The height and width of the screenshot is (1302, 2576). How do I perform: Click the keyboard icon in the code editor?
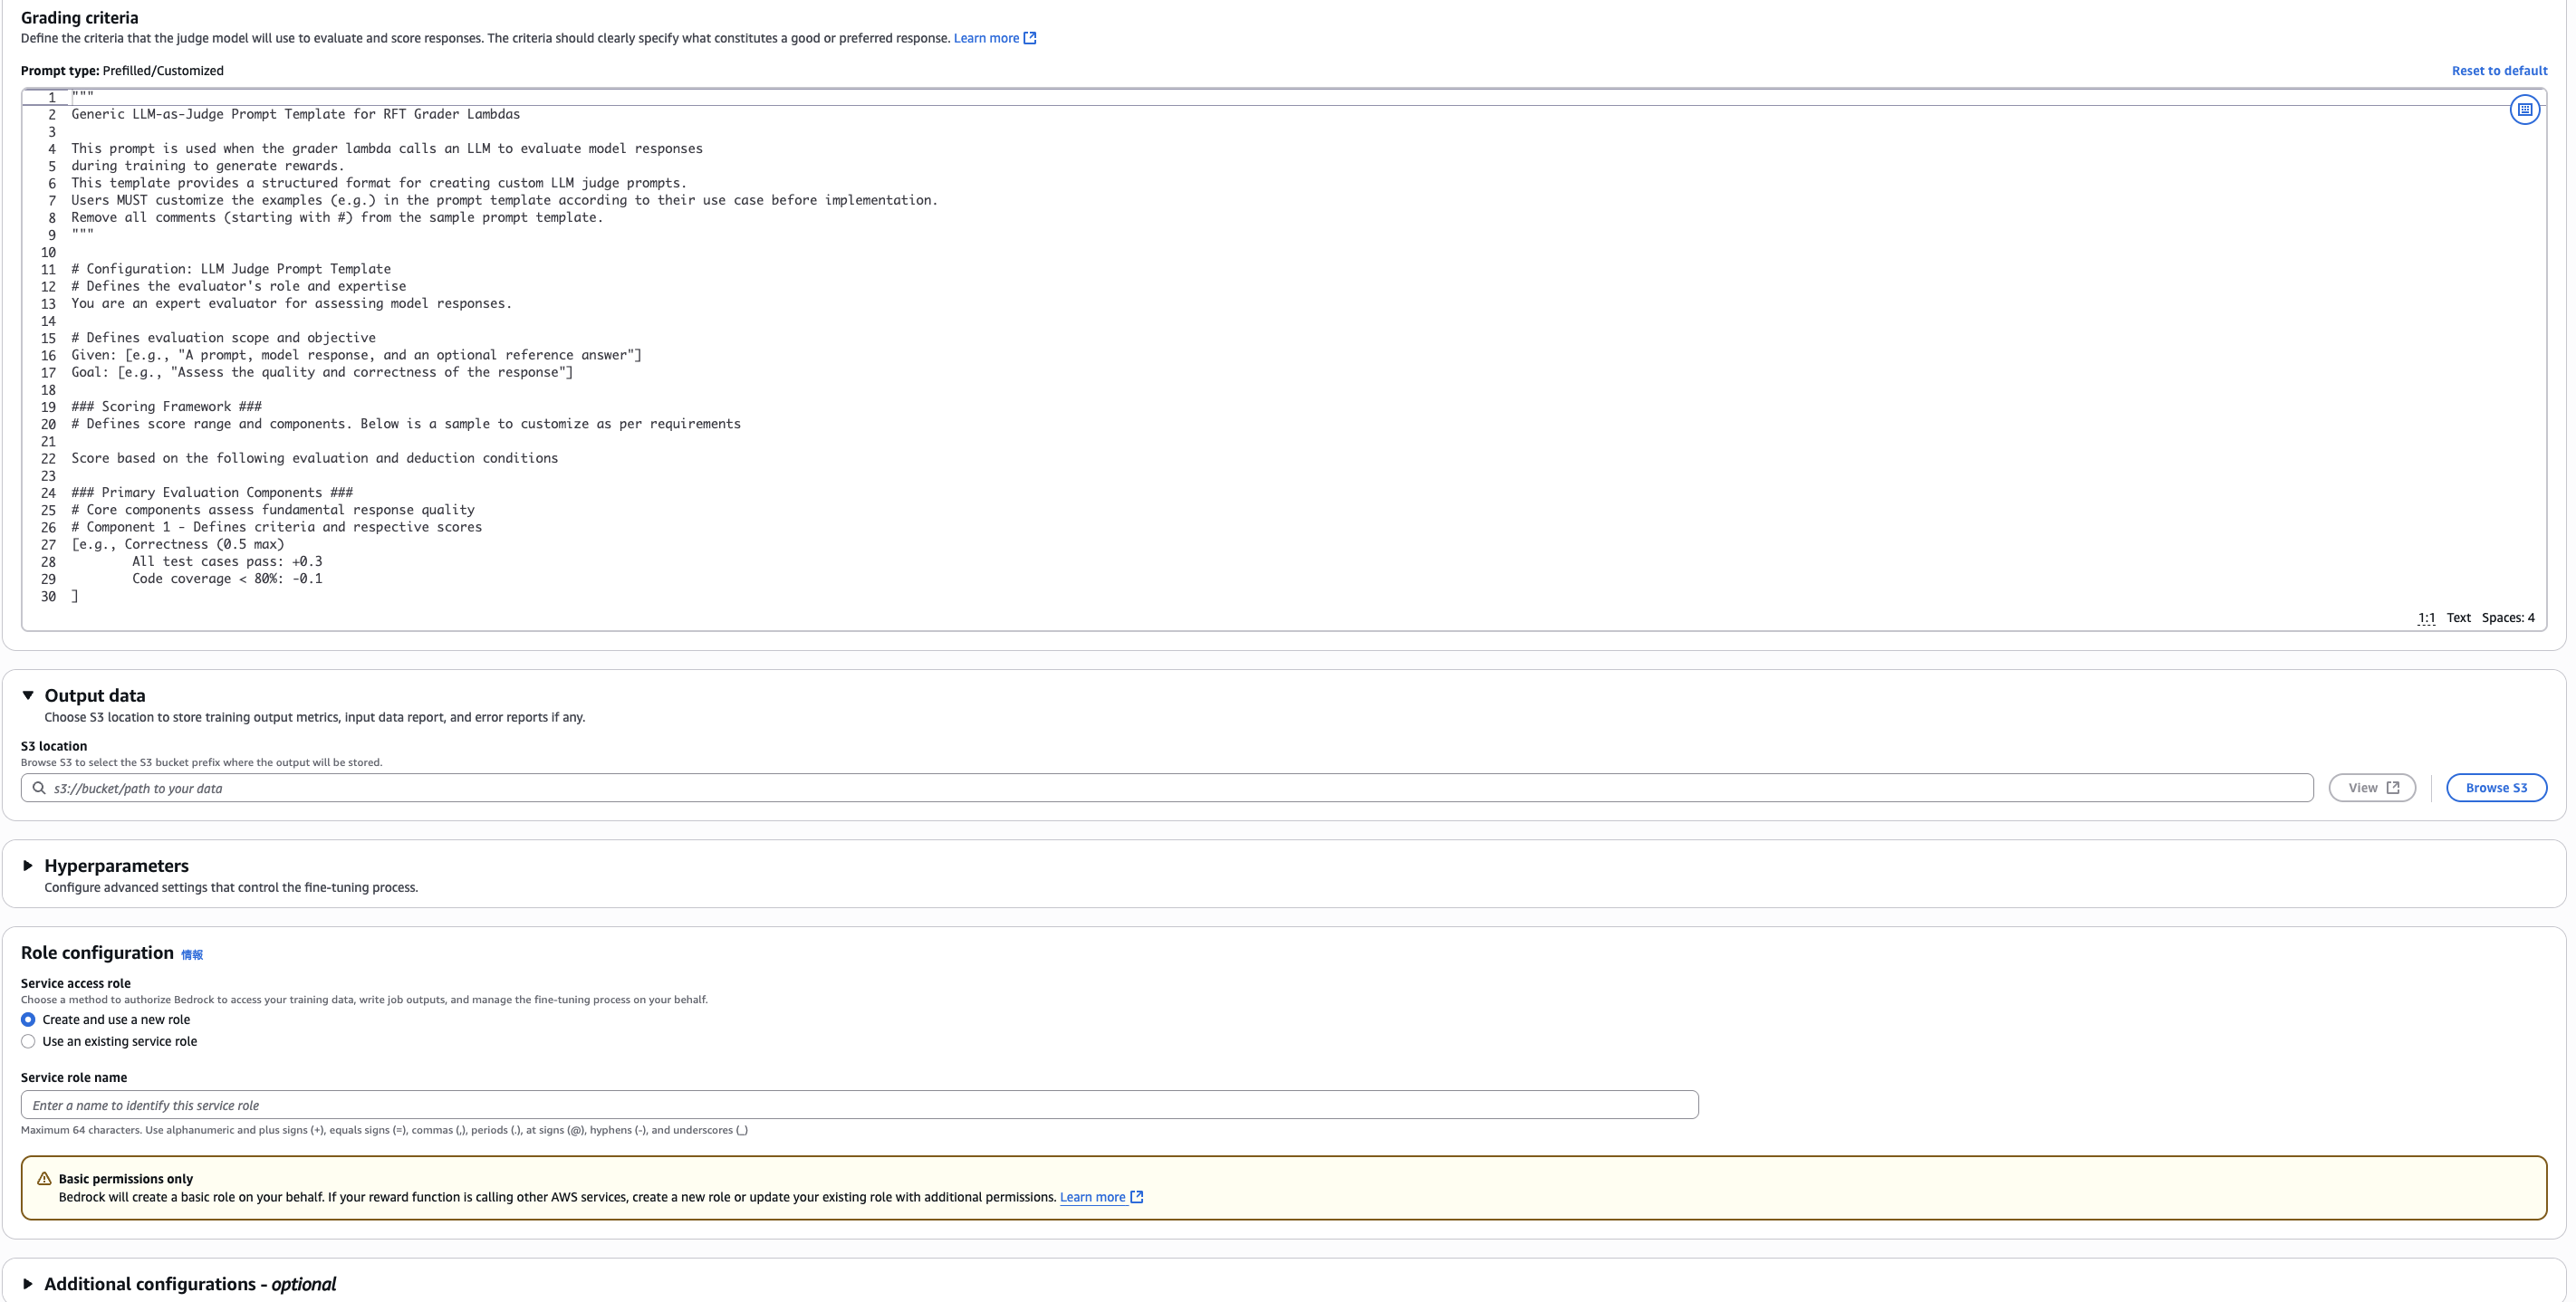[x=2524, y=110]
